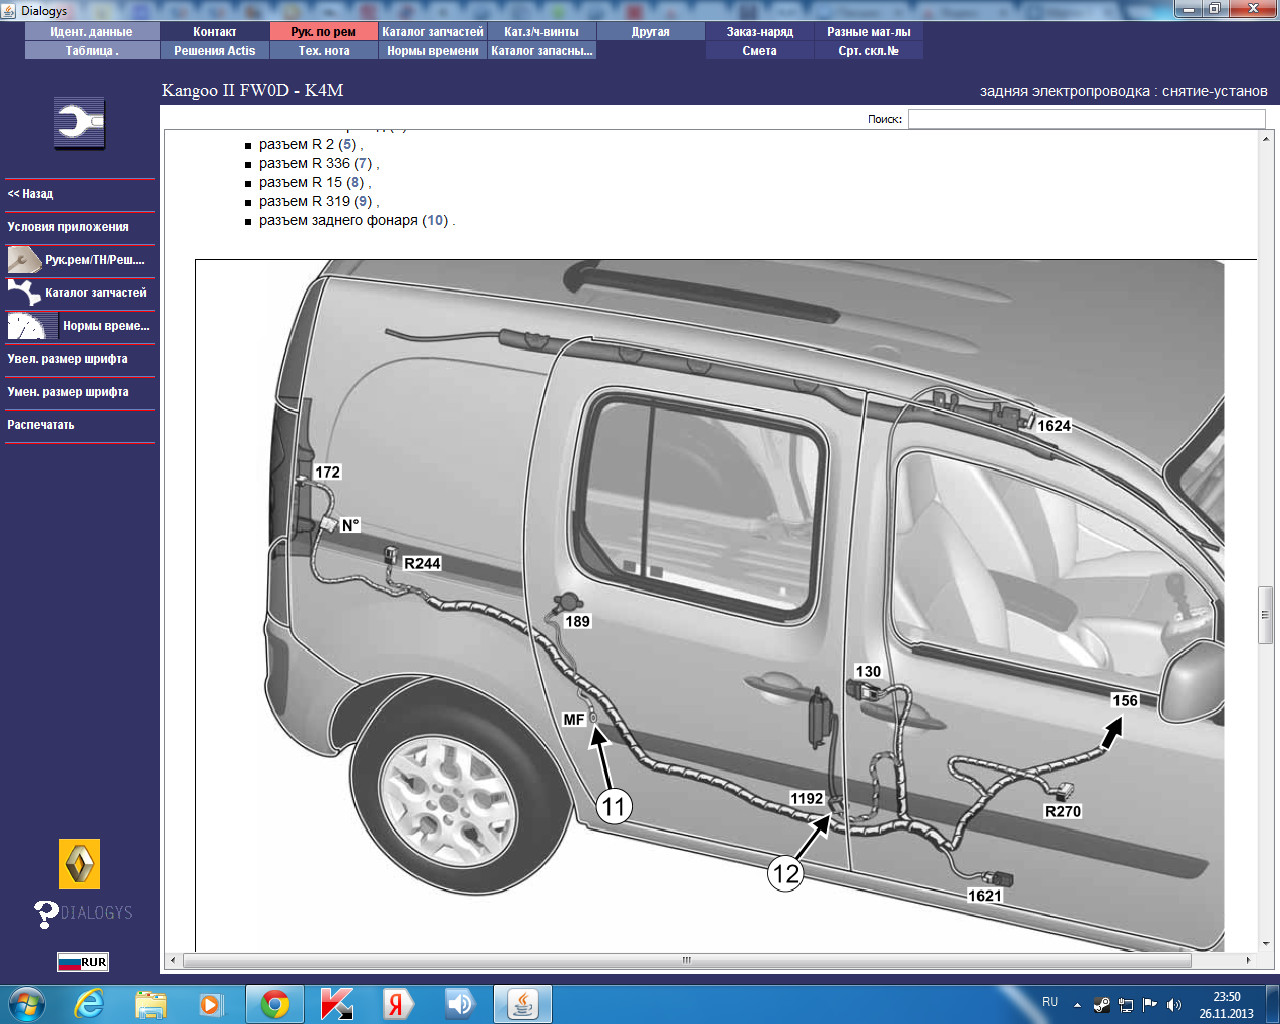Screen dimensions: 1280x1024
Task: Open Windows Explorer folder in taskbar
Action: (151, 1004)
